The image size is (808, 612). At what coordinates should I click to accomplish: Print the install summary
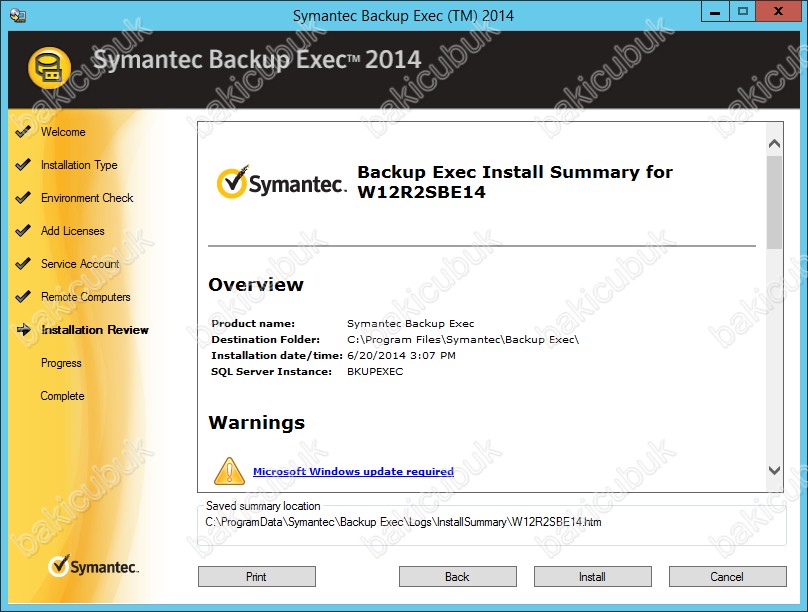pos(257,576)
